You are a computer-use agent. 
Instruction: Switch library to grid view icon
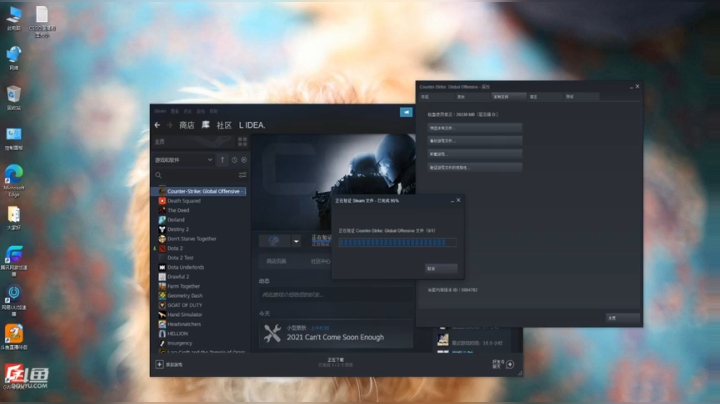pyautogui.click(x=242, y=141)
